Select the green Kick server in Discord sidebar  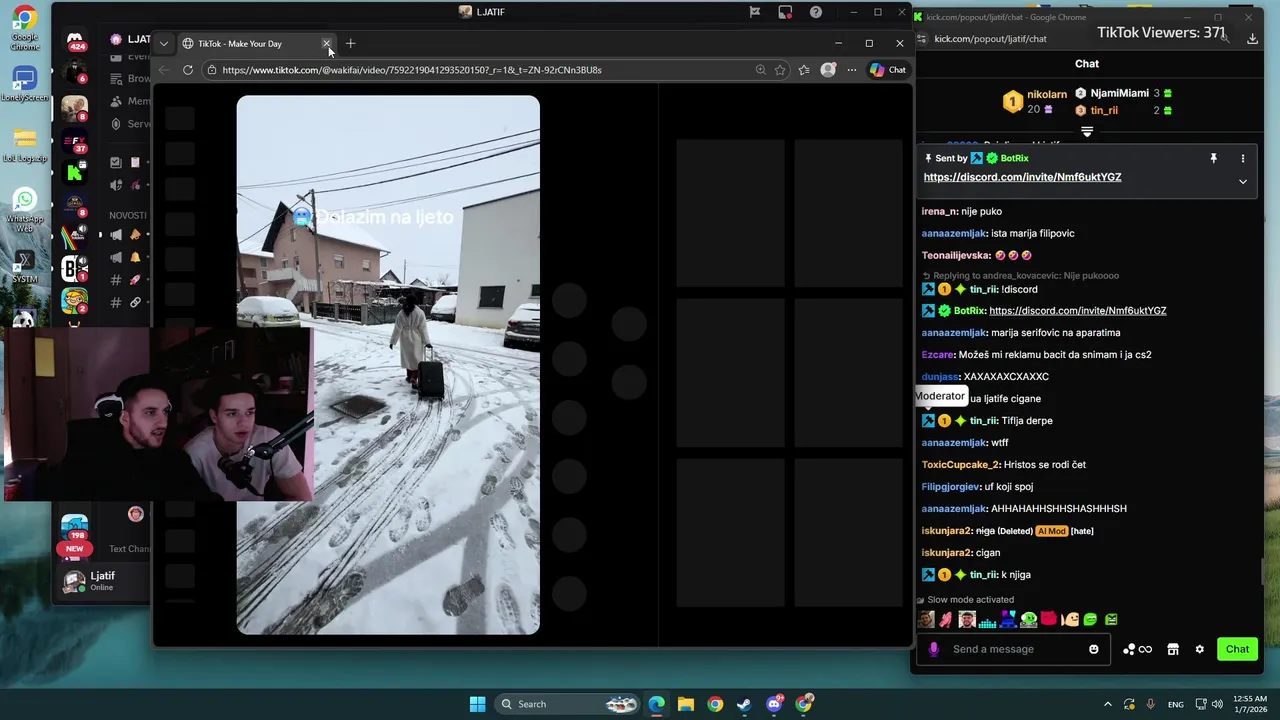click(75, 172)
